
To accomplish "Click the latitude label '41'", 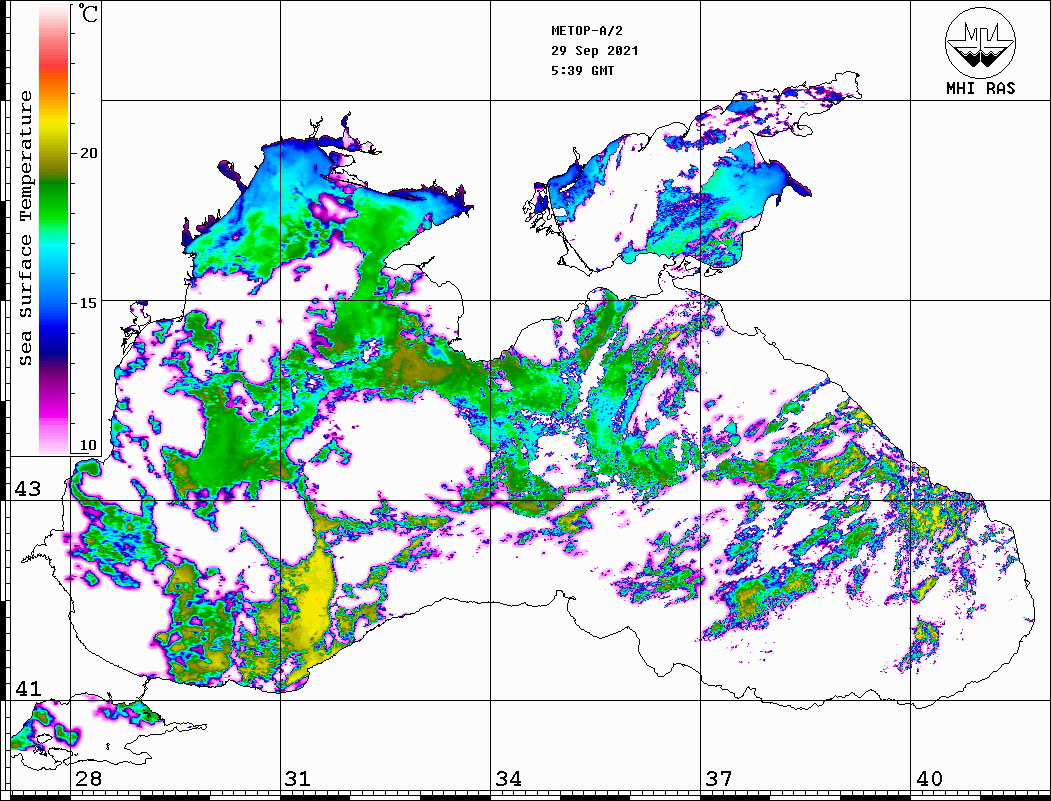I will coord(28,689).
